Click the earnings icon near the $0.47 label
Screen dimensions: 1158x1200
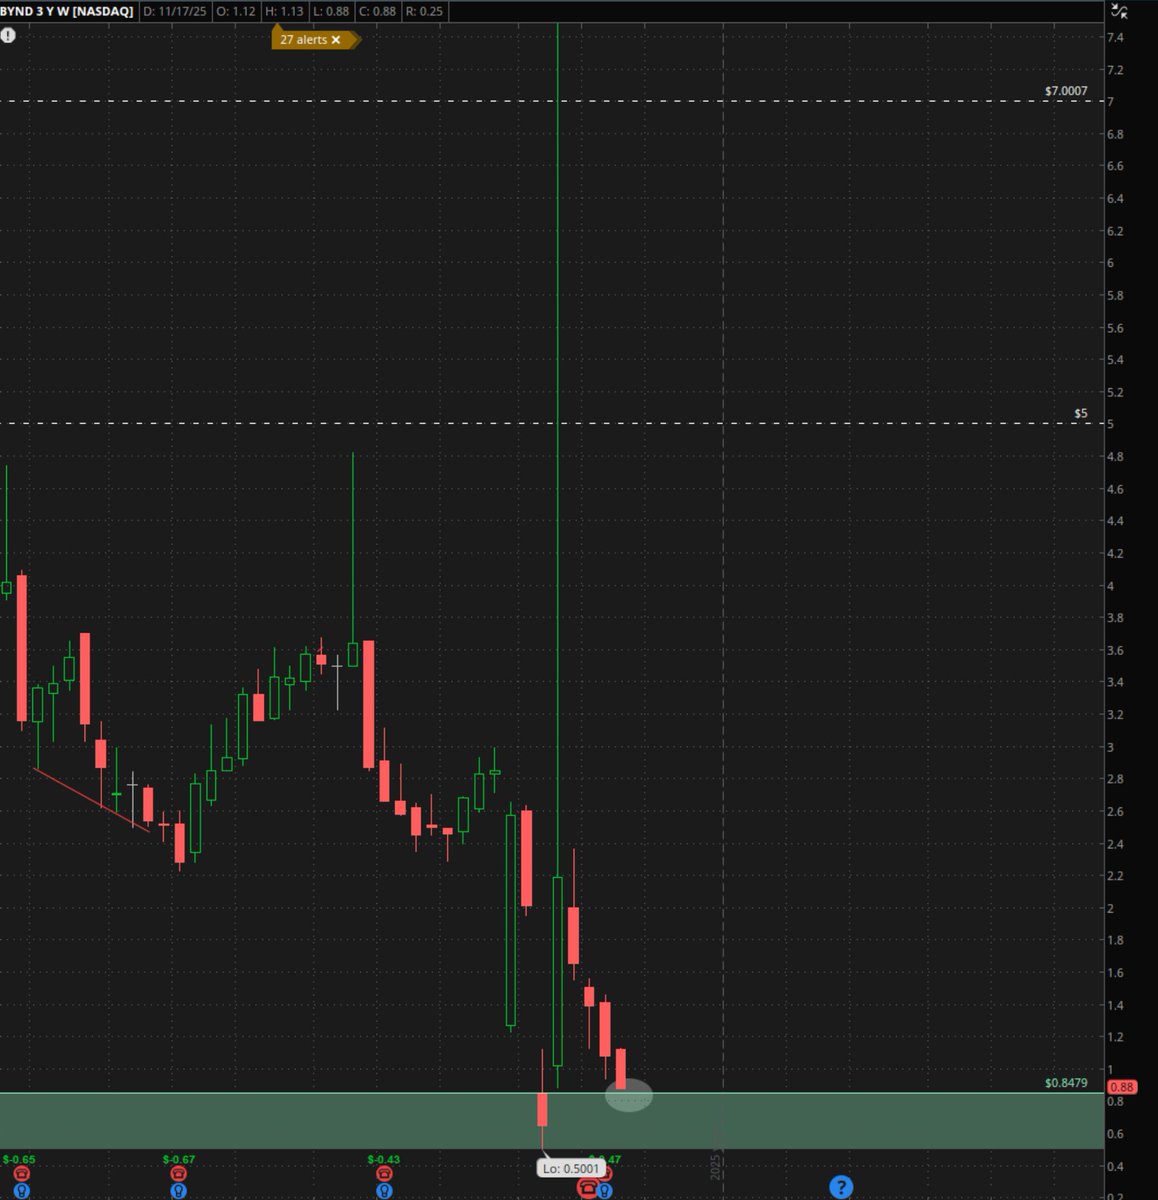[588, 1186]
